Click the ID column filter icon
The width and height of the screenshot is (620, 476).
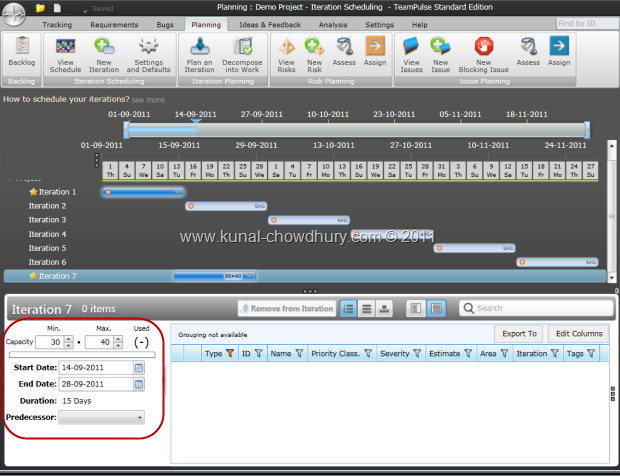click(258, 353)
